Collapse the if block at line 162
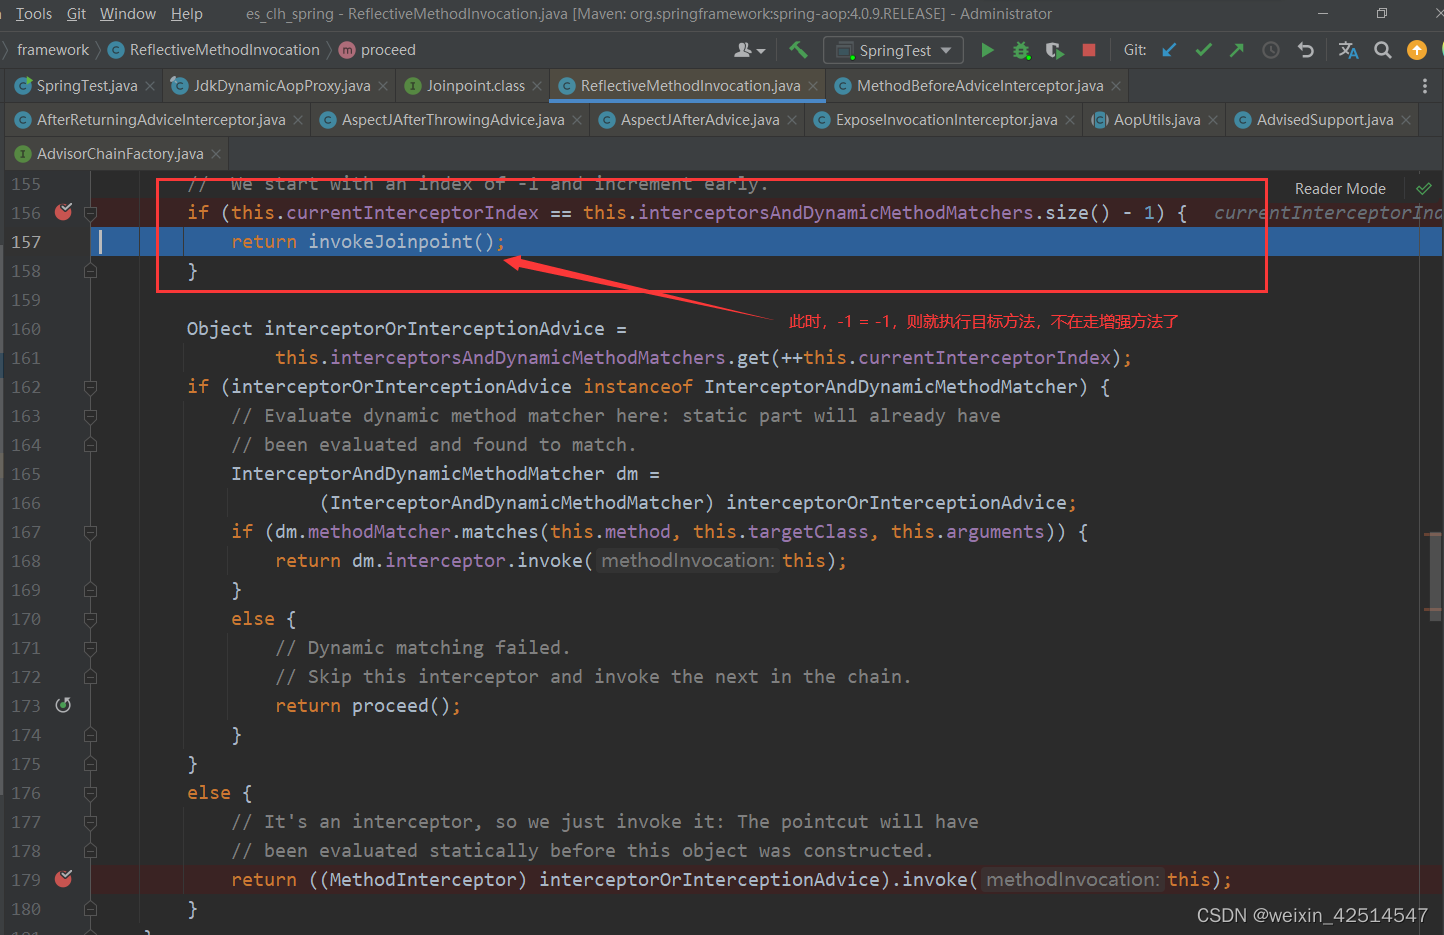 pyautogui.click(x=90, y=387)
